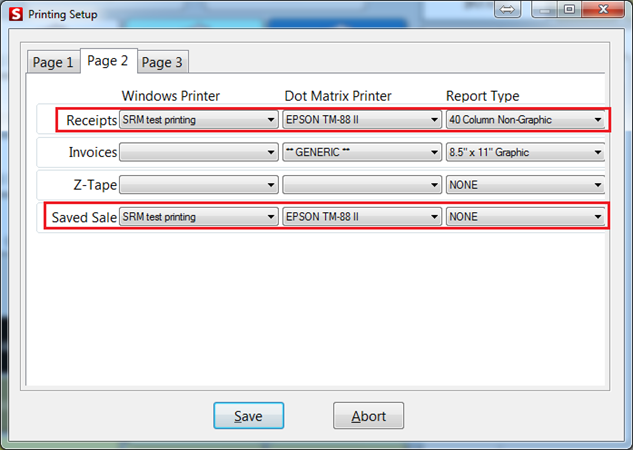Maximize the Printing Setup window
This screenshot has height=450, width=633.
coord(569,9)
